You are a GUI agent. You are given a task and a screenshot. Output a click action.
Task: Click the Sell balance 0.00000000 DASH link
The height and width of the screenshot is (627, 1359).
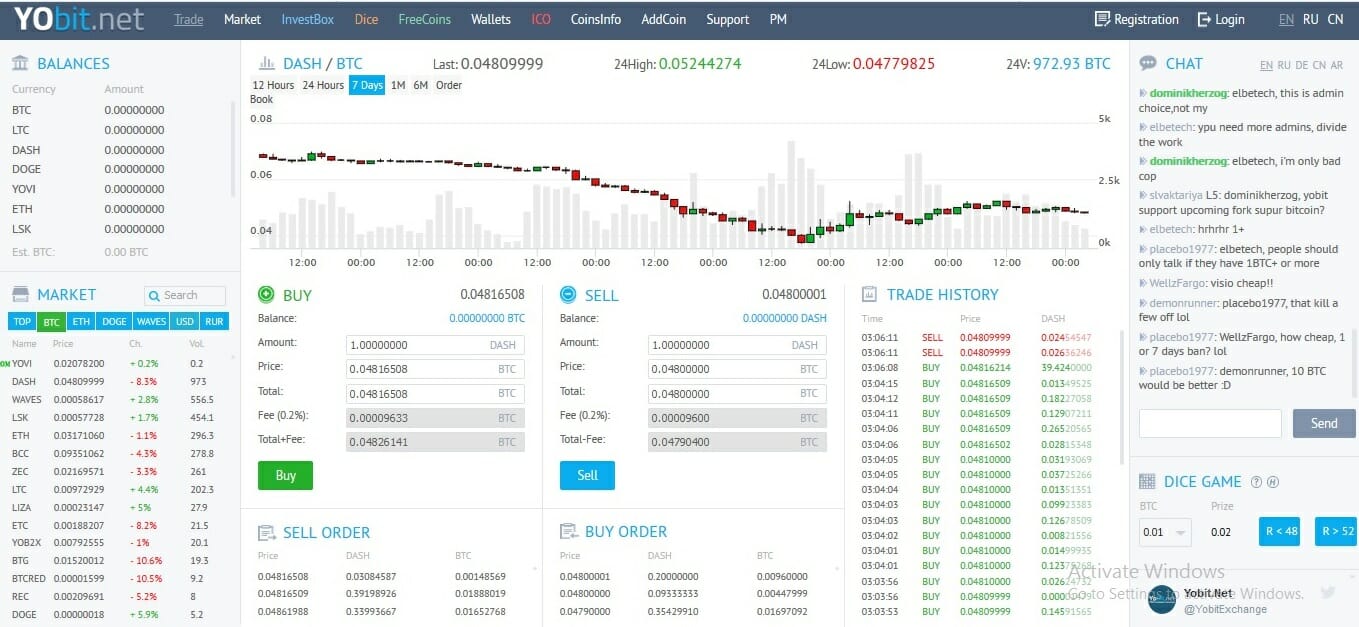click(x=785, y=318)
